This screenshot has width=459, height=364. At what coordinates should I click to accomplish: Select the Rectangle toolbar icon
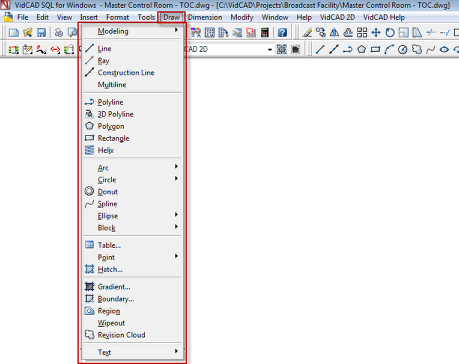pyautogui.click(x=375, y=49)
